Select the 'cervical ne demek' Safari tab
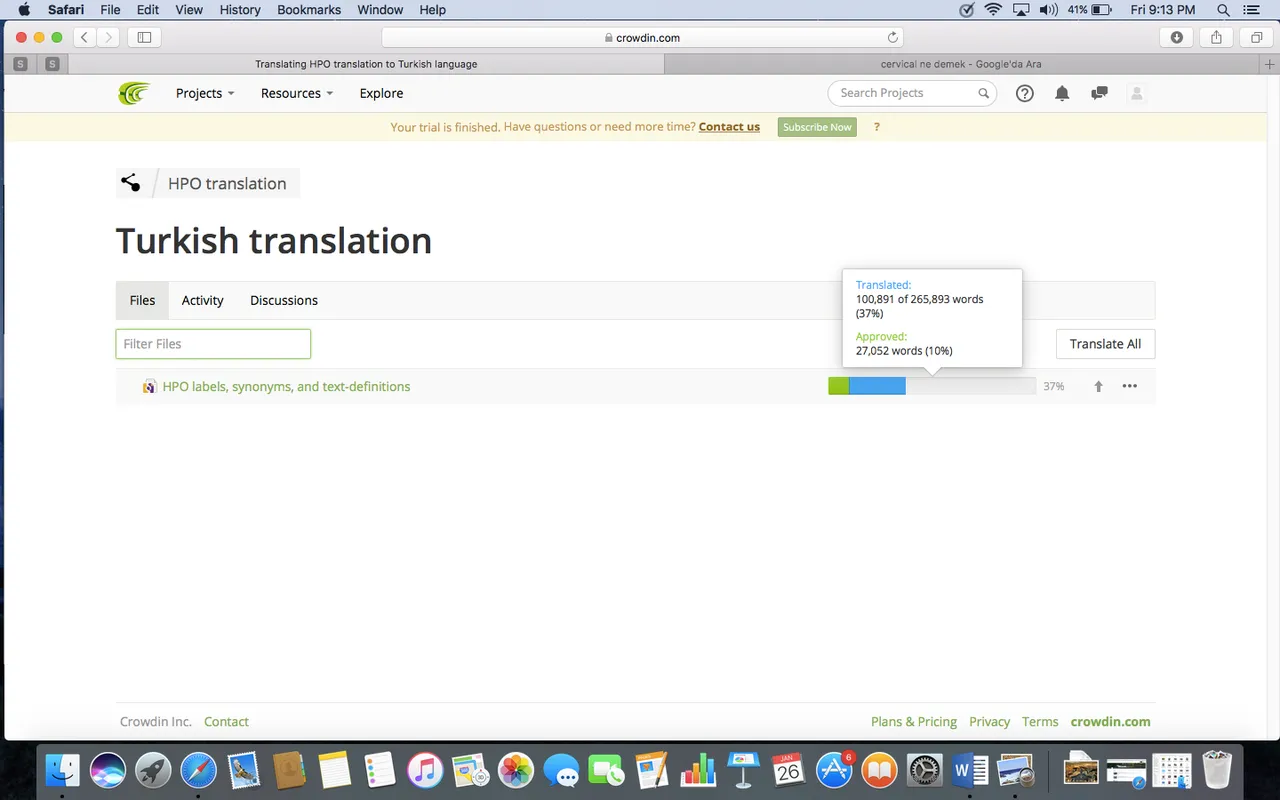Viewport: 1280px width, 800px height. pos(961,64)
